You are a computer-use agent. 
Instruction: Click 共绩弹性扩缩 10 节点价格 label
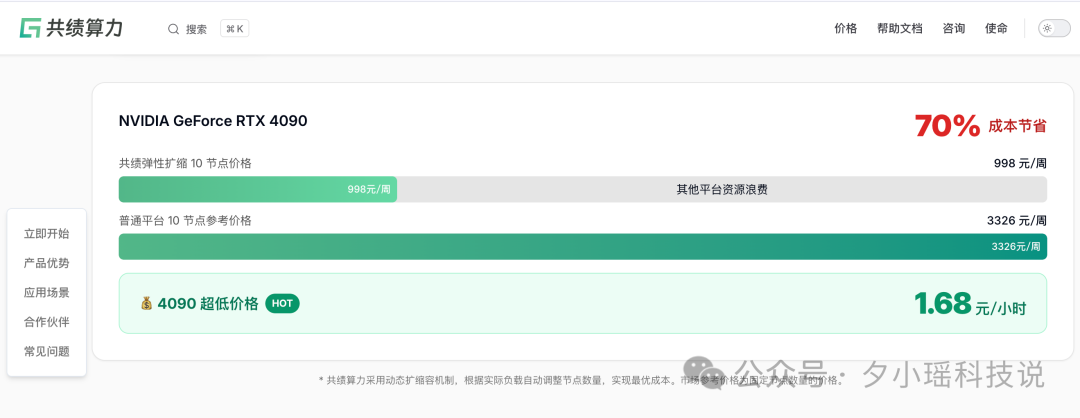tap(185, 163)
